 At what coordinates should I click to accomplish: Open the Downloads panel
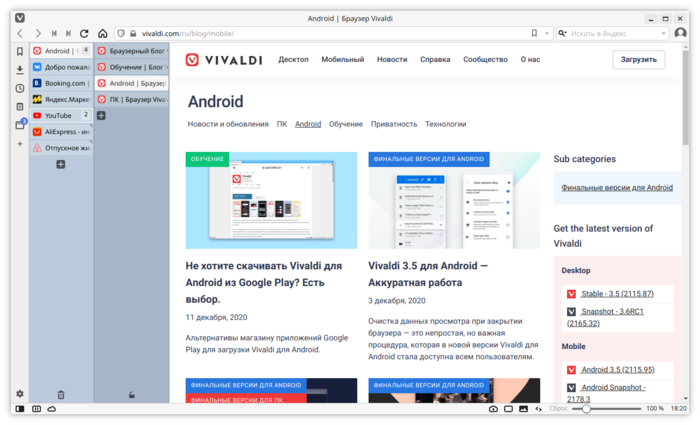[x=20, y=69]
